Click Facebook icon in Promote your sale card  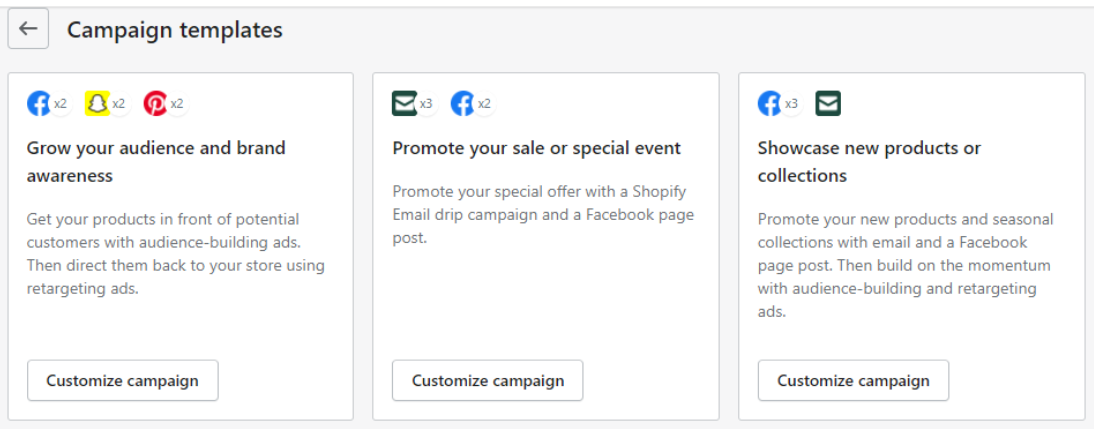tap(463, 104)
